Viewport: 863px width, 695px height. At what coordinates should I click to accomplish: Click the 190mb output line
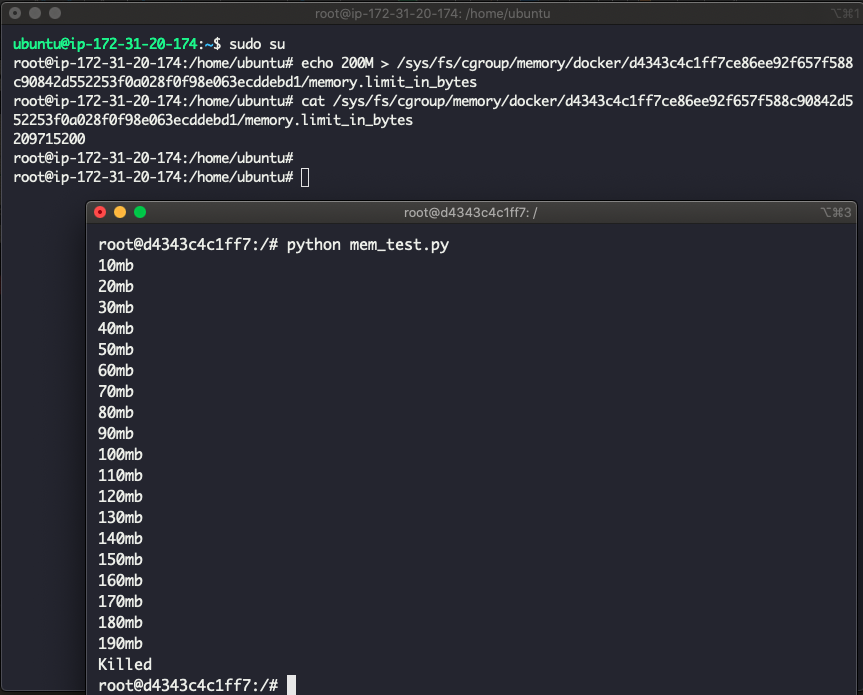(121, 643)
